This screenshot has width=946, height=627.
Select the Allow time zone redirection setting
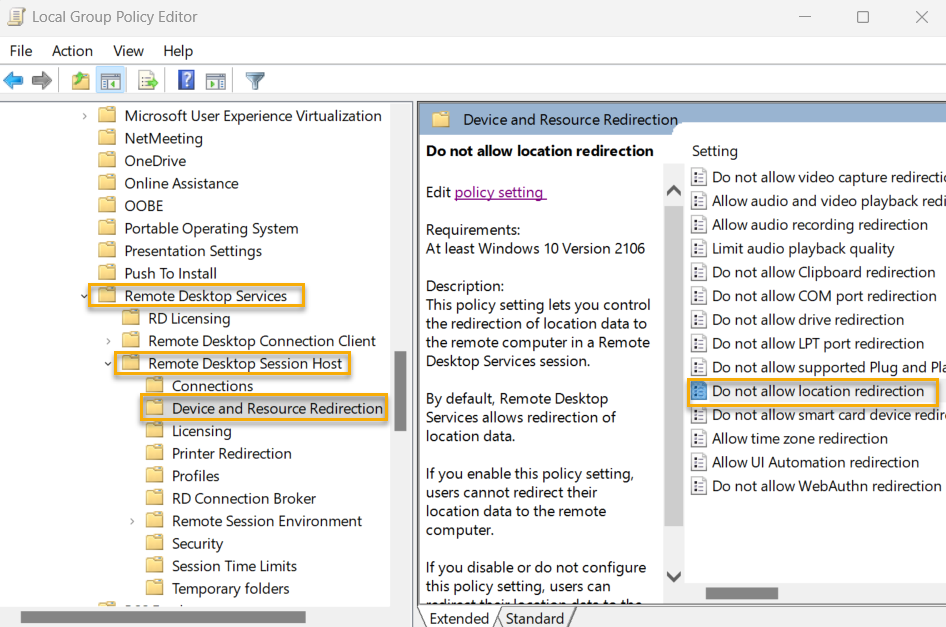(789, 438)
